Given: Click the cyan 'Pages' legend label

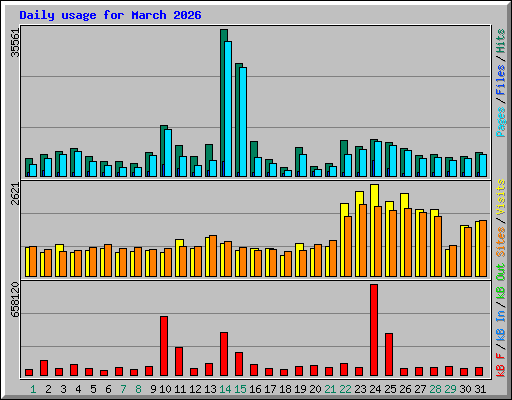Looking at the screenshot, I should (501, 122).
